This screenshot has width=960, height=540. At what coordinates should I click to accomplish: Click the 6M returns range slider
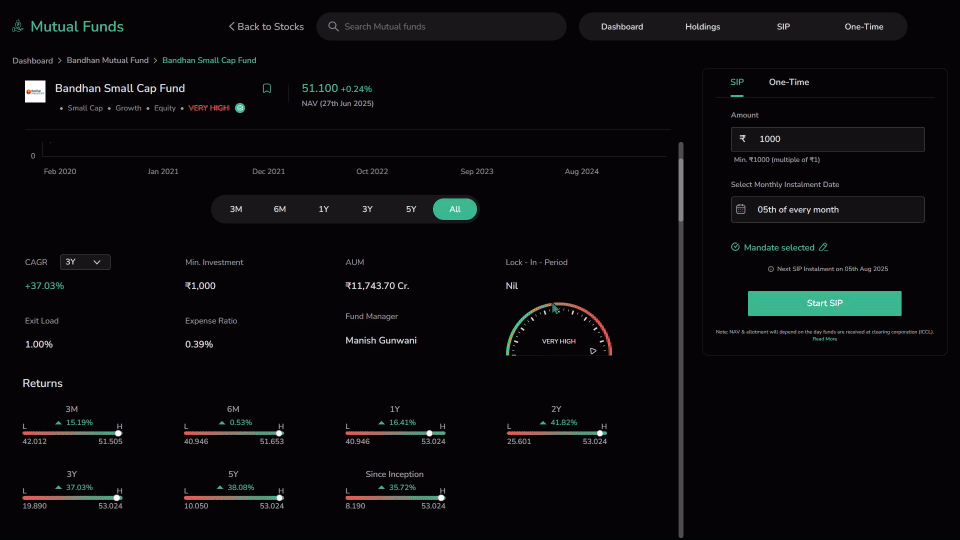tap(234, 433)
